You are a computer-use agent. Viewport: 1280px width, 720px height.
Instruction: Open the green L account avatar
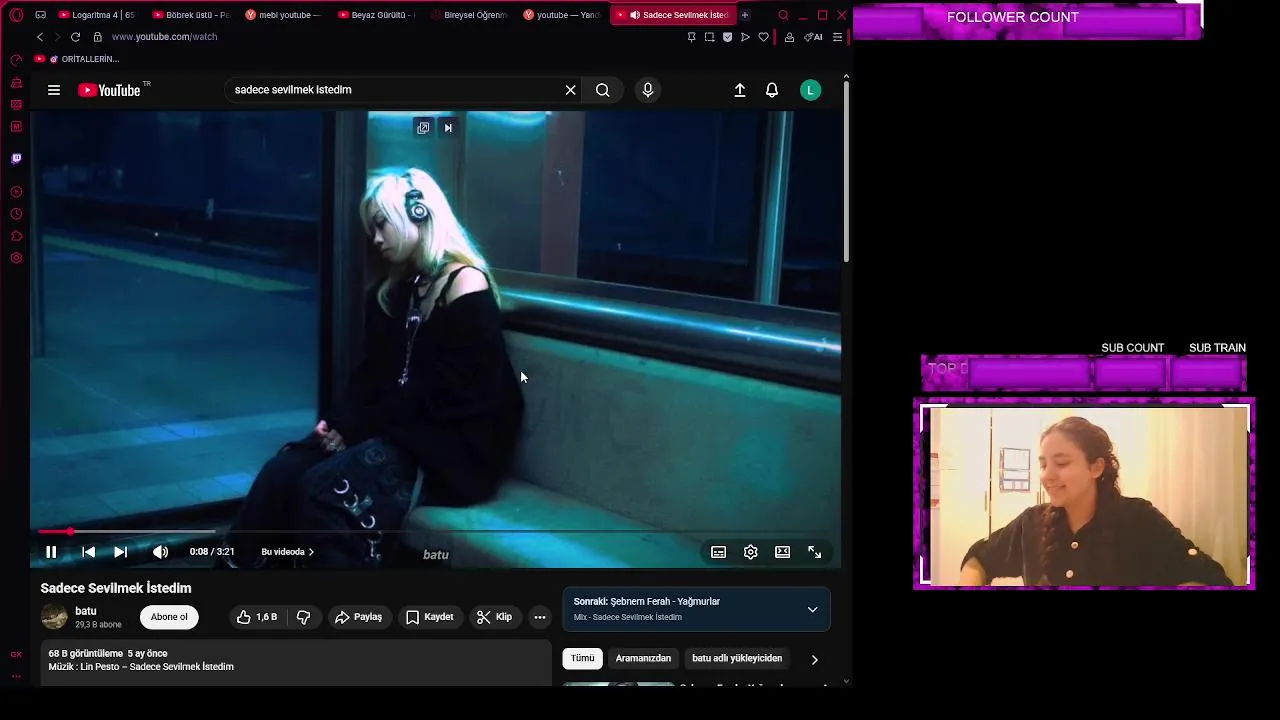click(x=811, y=90)
